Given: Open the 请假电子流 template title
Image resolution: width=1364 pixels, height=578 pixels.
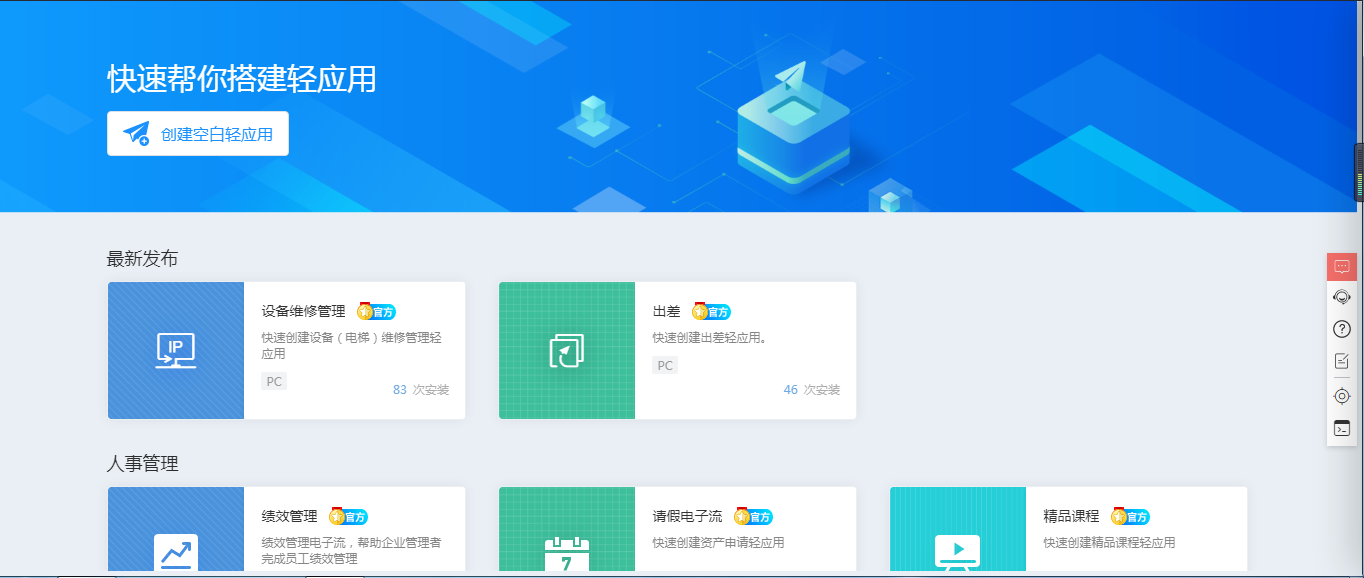Looking at the screenshot, I should tap(687, 516).
